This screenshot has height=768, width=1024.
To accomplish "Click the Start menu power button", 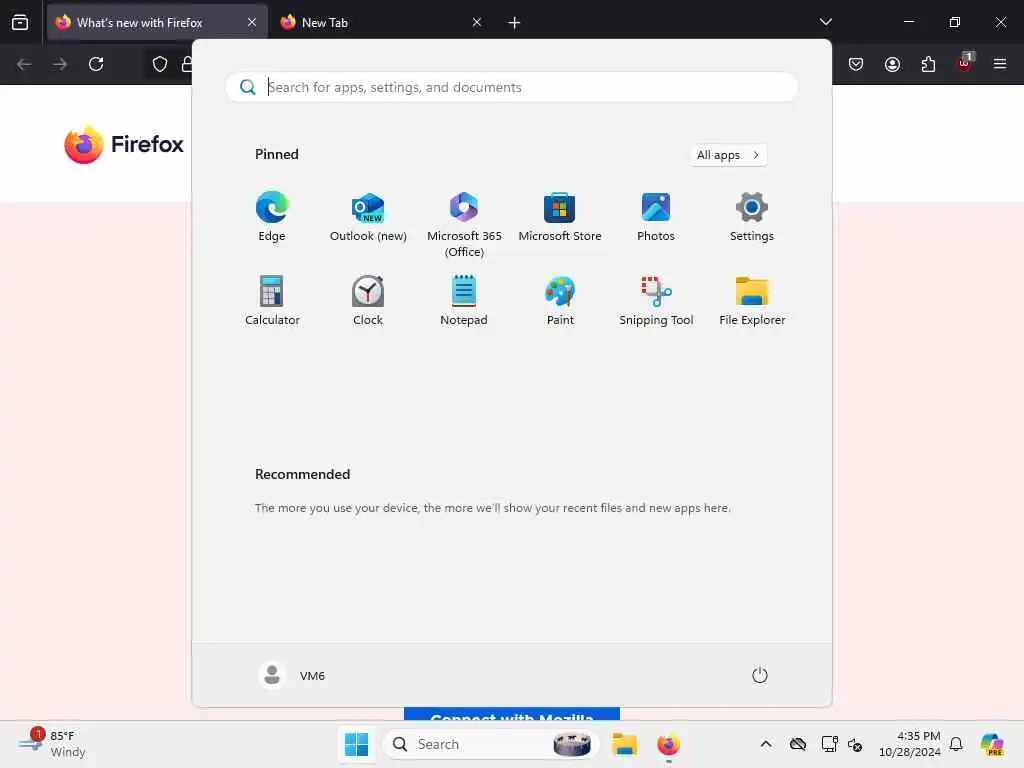I will point(760,675).
